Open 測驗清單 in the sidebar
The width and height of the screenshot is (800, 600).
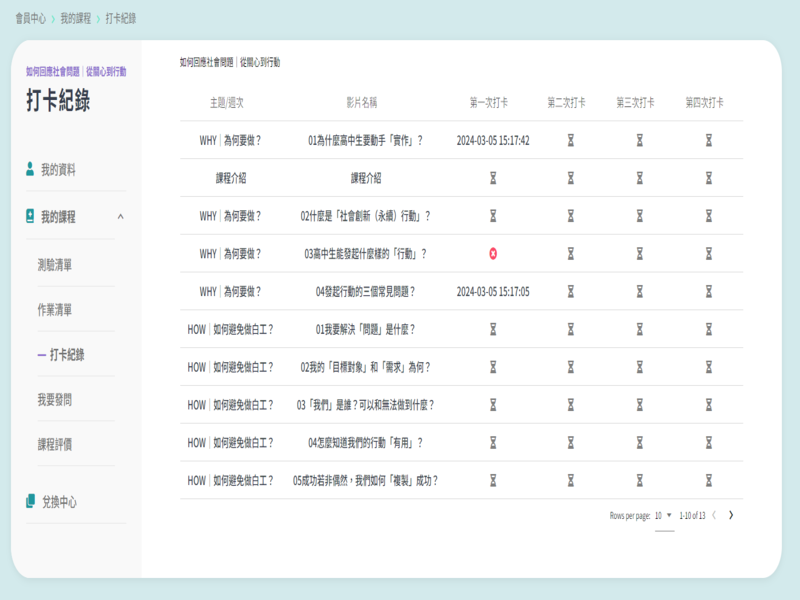coord(55,265)
